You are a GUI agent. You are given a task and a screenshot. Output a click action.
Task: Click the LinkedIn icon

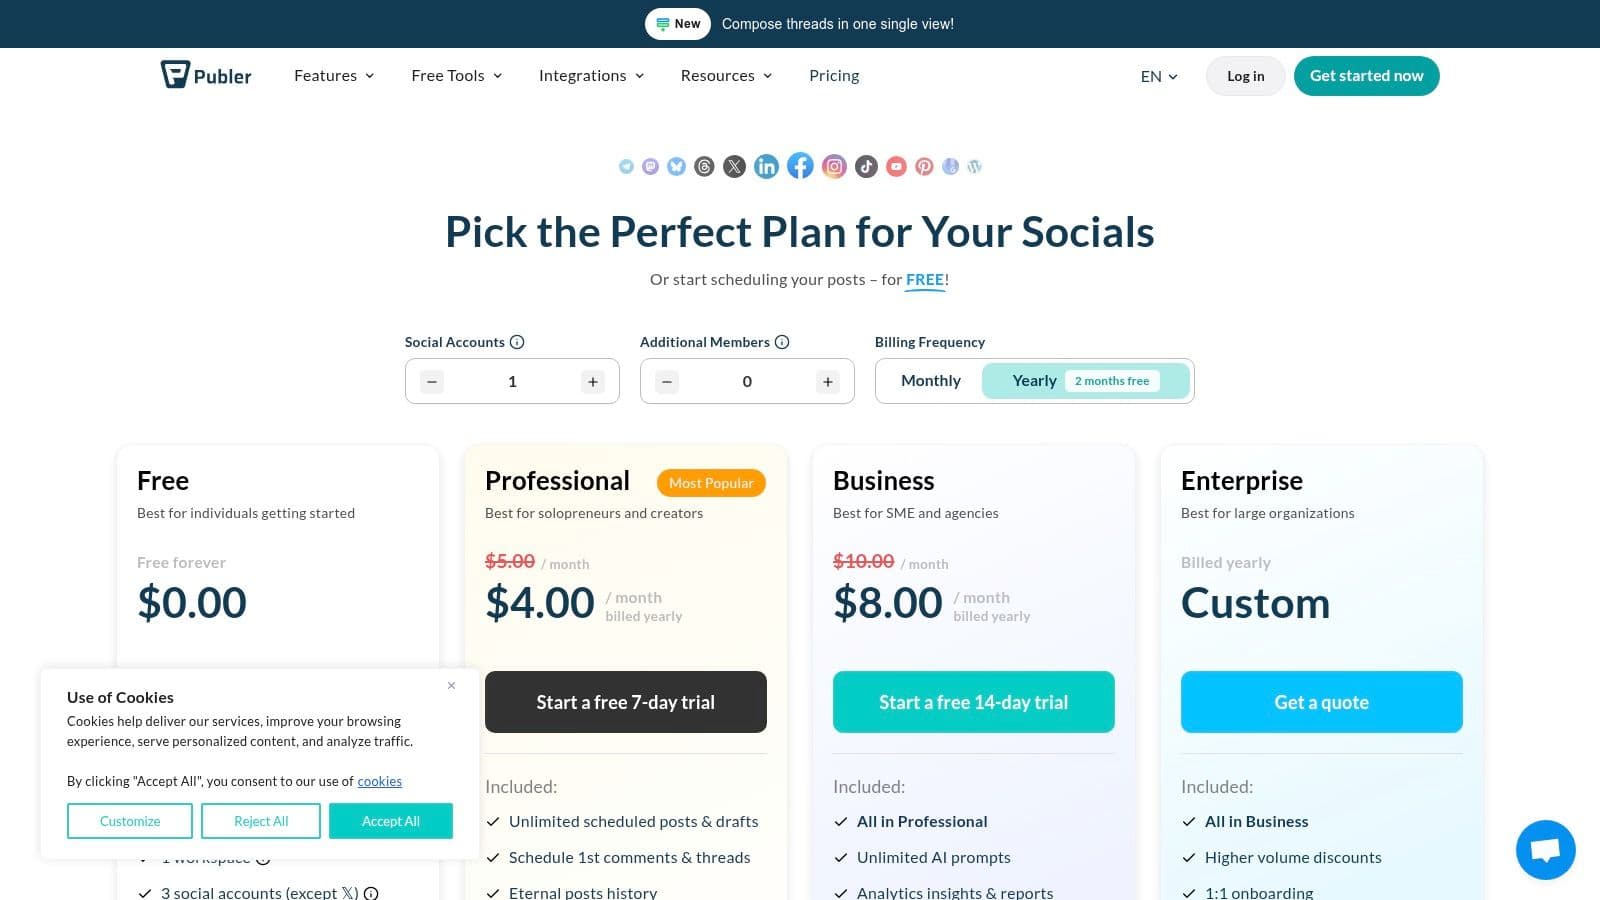pyautogui.click(x=766, y=166)
